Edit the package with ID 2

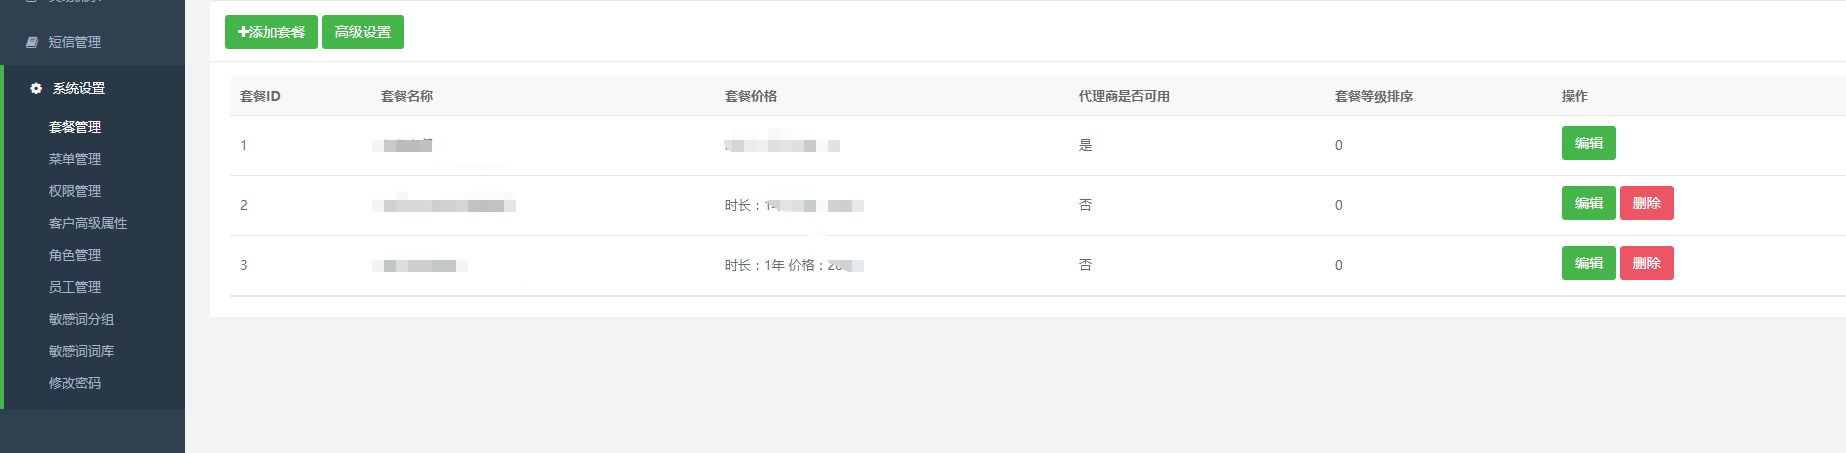[1588, 203]
